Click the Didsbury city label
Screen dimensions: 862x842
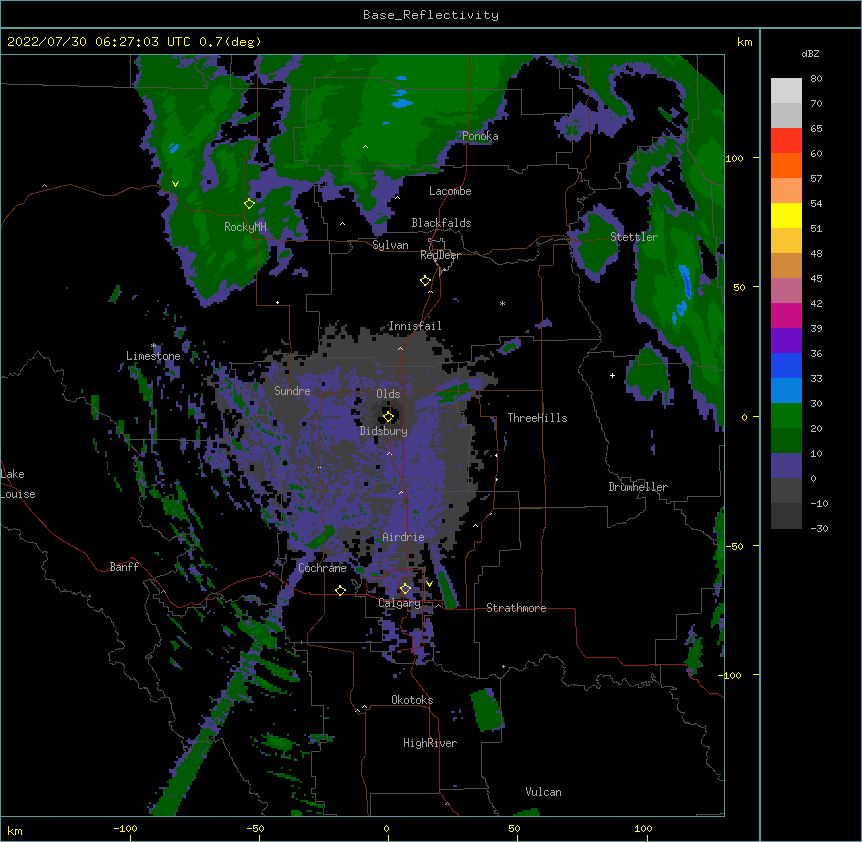pos(384,431)
